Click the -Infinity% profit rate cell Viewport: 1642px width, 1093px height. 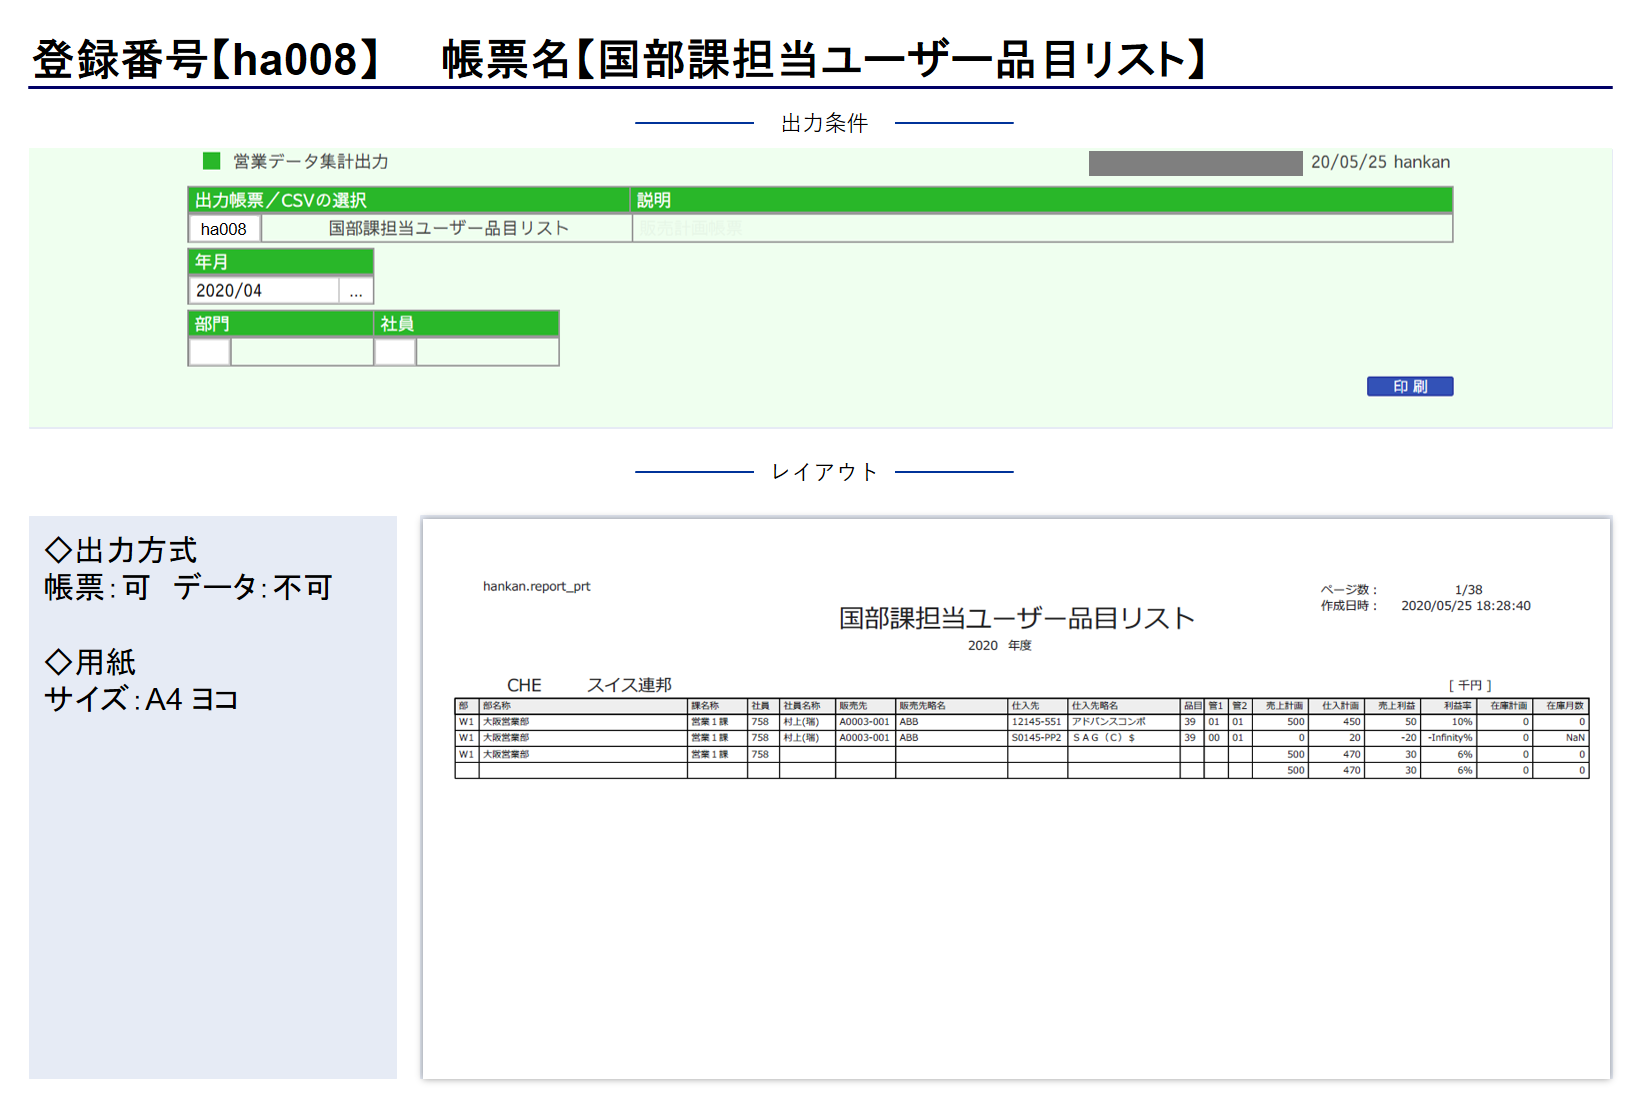coord(1449,738)
